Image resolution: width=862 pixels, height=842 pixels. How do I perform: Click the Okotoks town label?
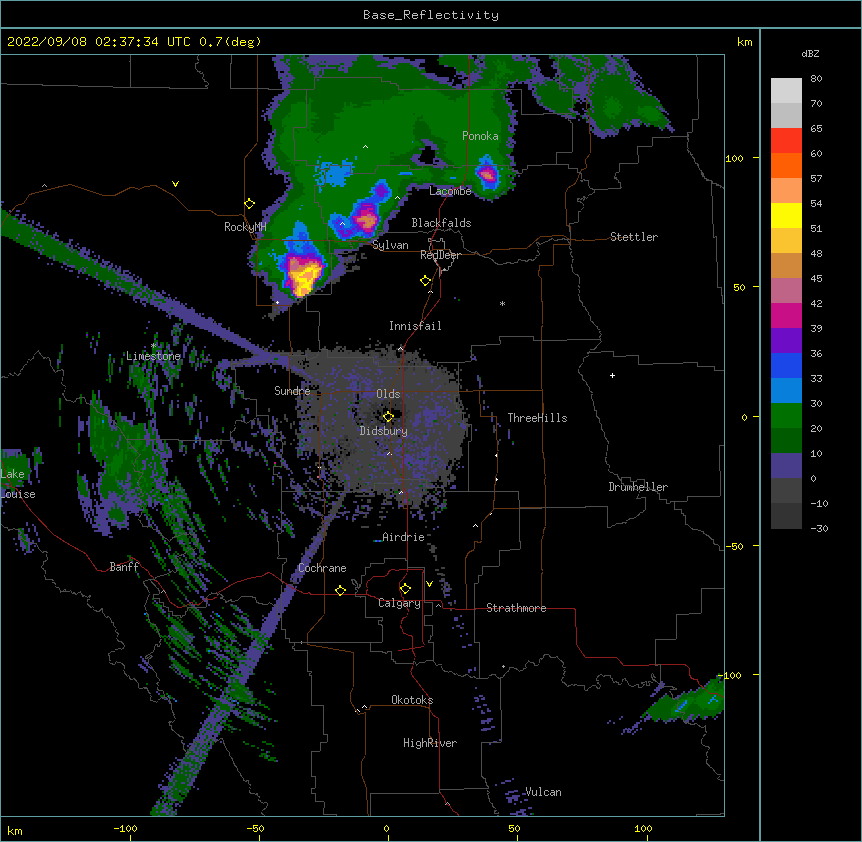pyautogui.click(x=412, y=700)
